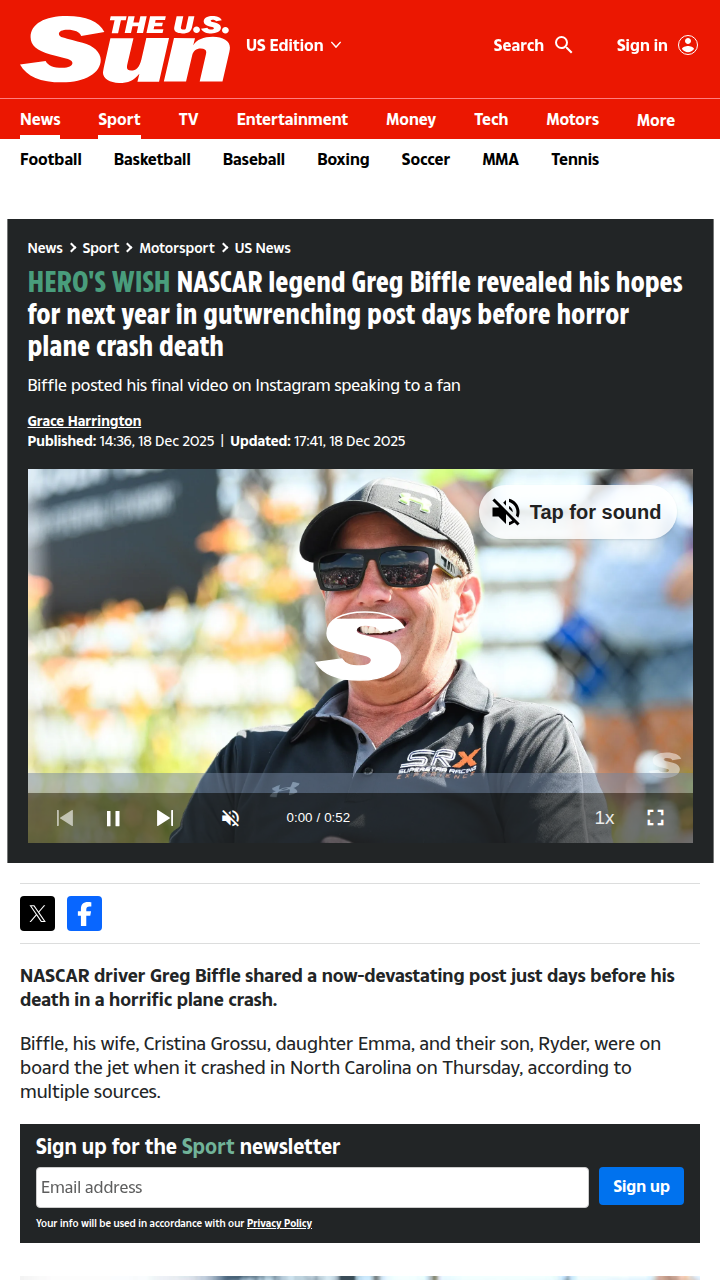
Task: Change playback speed 1x option
Action: [x=604, y=818]
